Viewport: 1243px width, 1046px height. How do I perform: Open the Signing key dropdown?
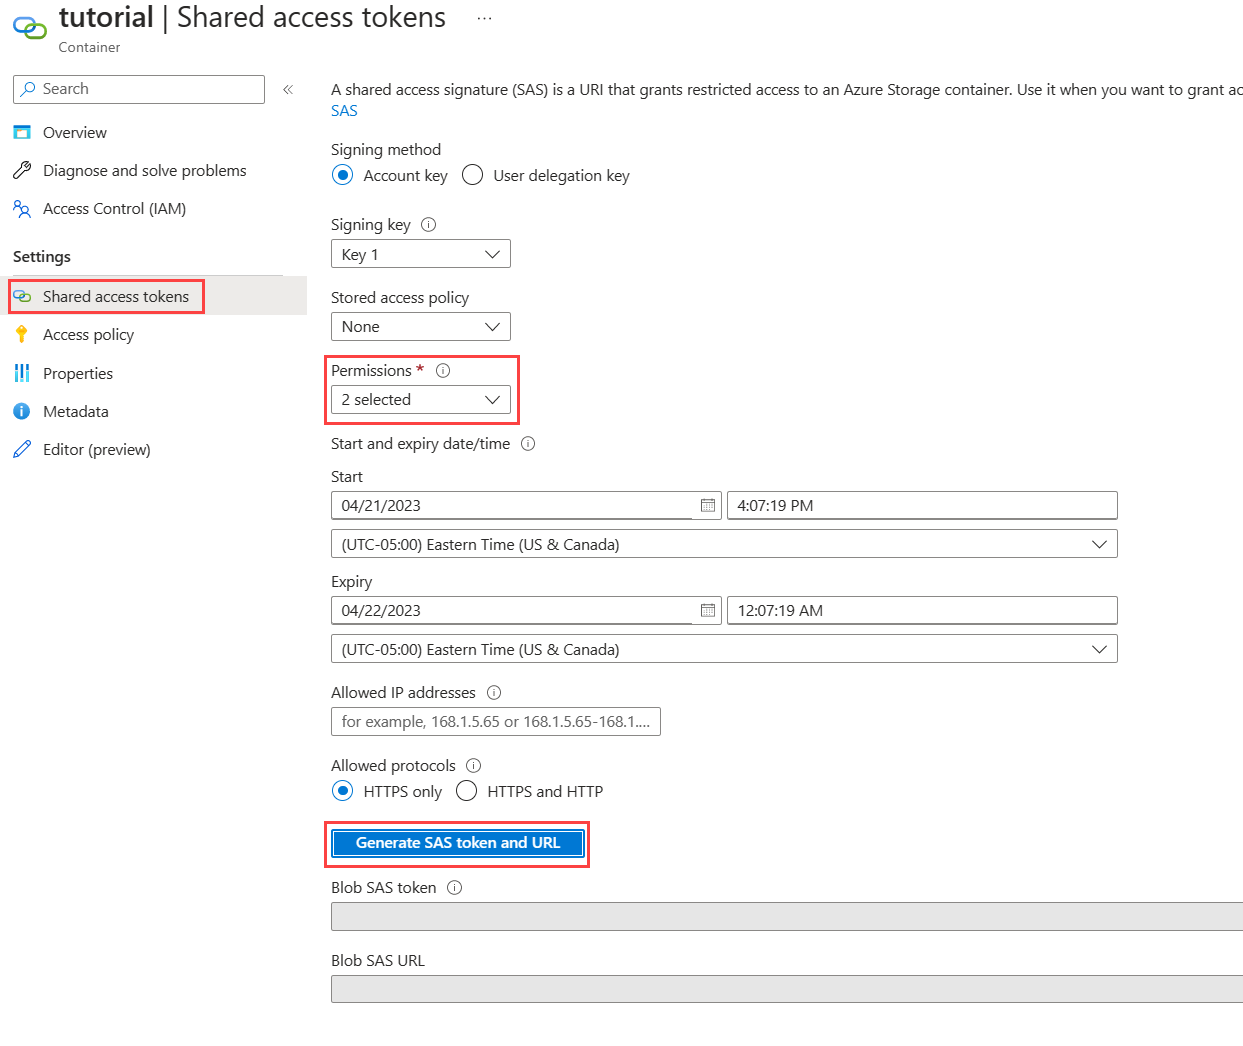click(x=420, y=253)
